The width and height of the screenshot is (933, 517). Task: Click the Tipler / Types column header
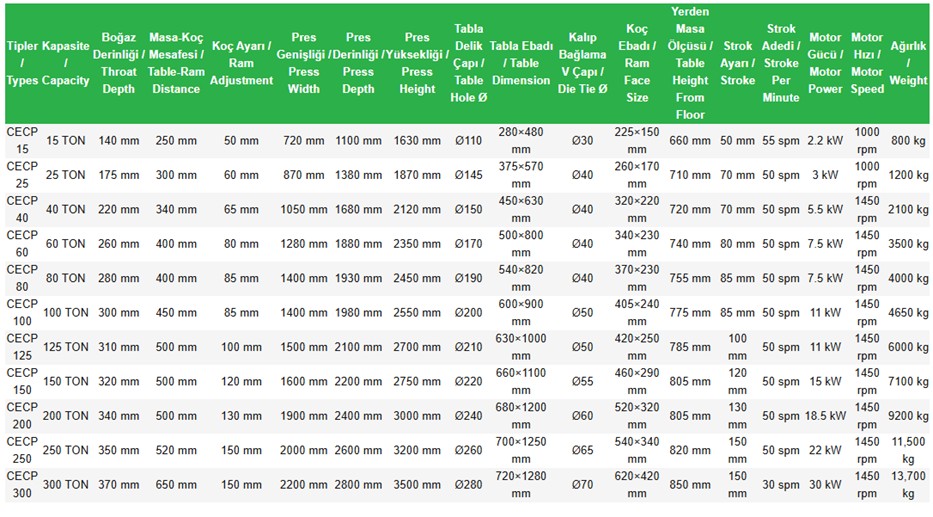pos(22,63)
